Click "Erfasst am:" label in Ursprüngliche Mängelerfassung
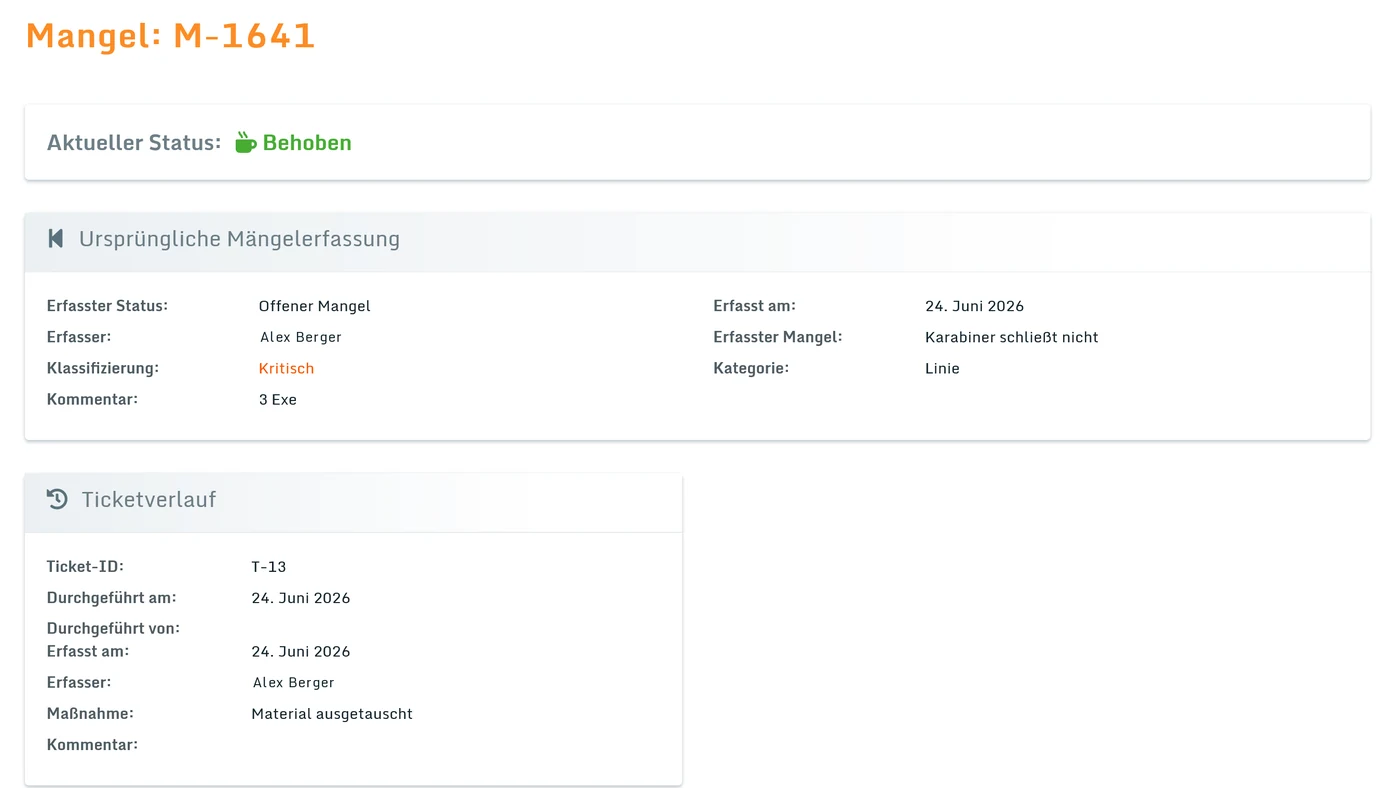This screenshot has width=1400, height=788. (x=755, y=306)
